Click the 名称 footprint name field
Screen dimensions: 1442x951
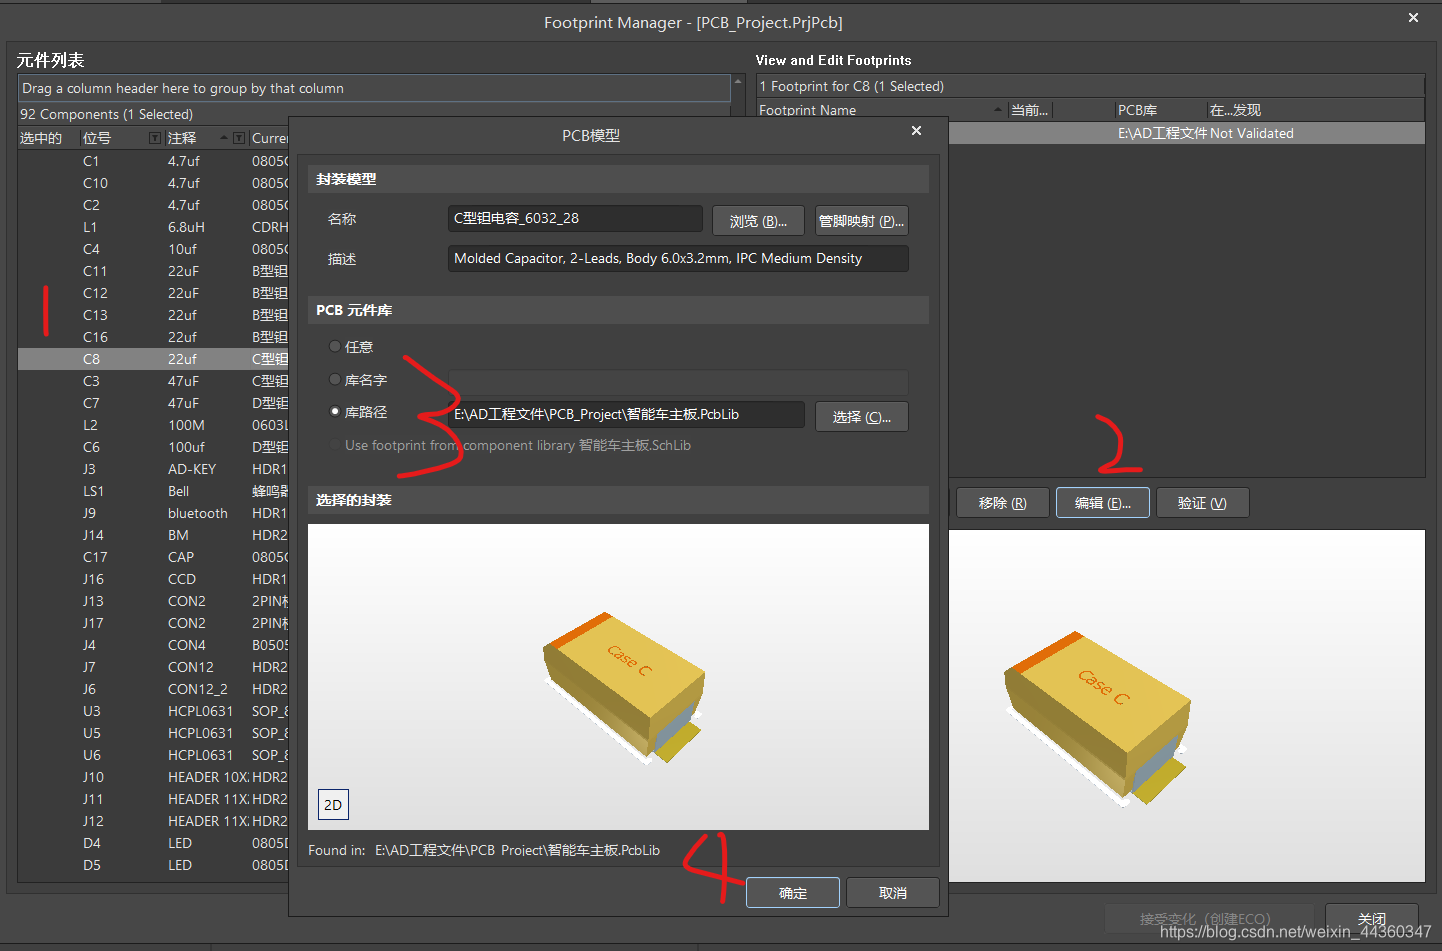pyautogui.click(x=575, y=218)
